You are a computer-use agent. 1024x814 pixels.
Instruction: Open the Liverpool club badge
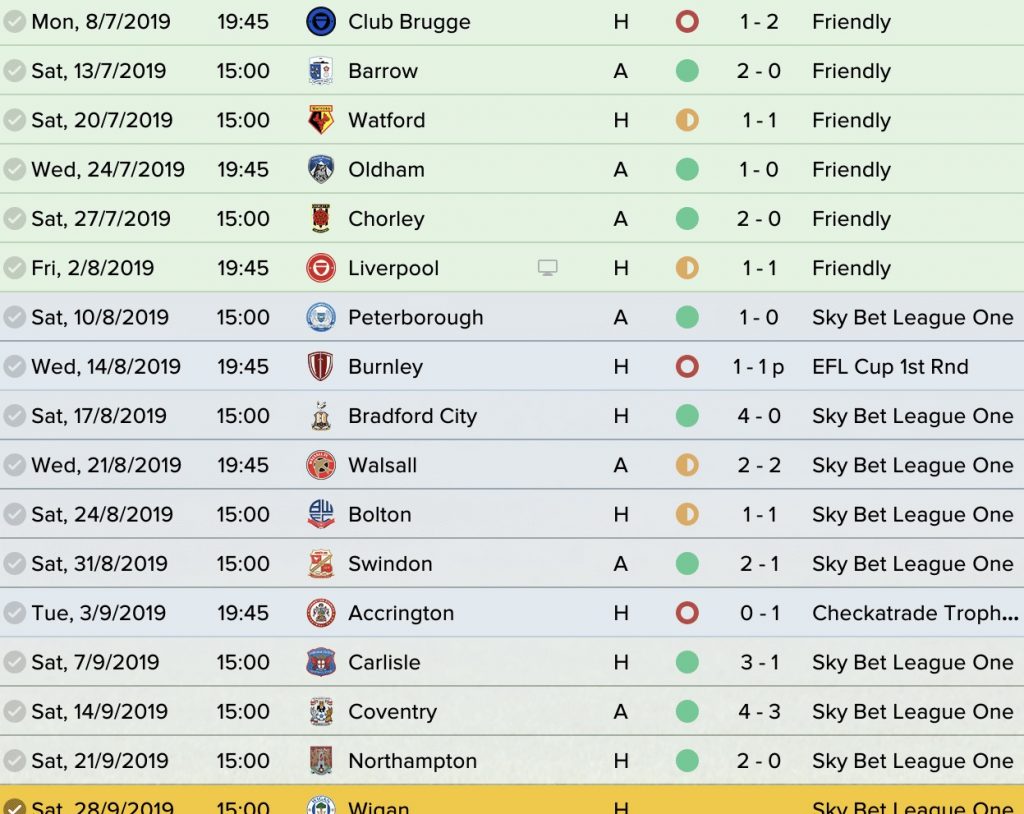tap(321, 268)
